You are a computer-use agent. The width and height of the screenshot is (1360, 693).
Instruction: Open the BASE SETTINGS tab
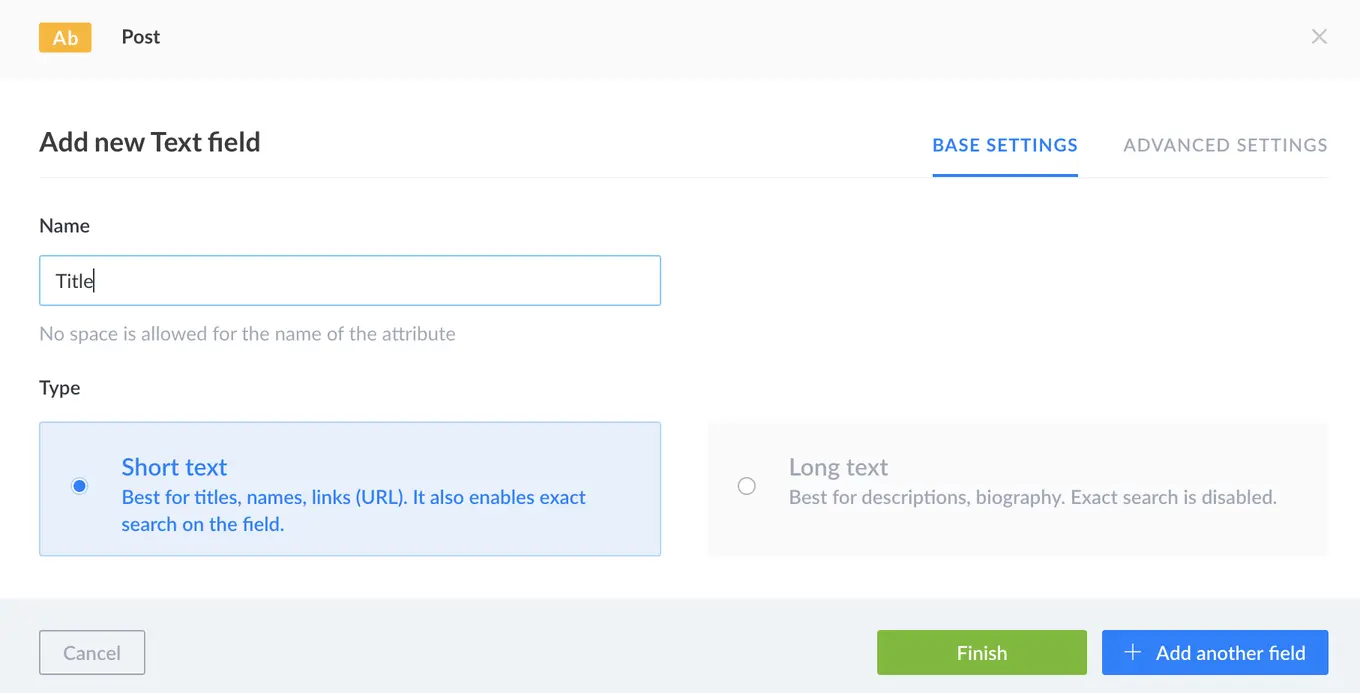(1005, 145)
